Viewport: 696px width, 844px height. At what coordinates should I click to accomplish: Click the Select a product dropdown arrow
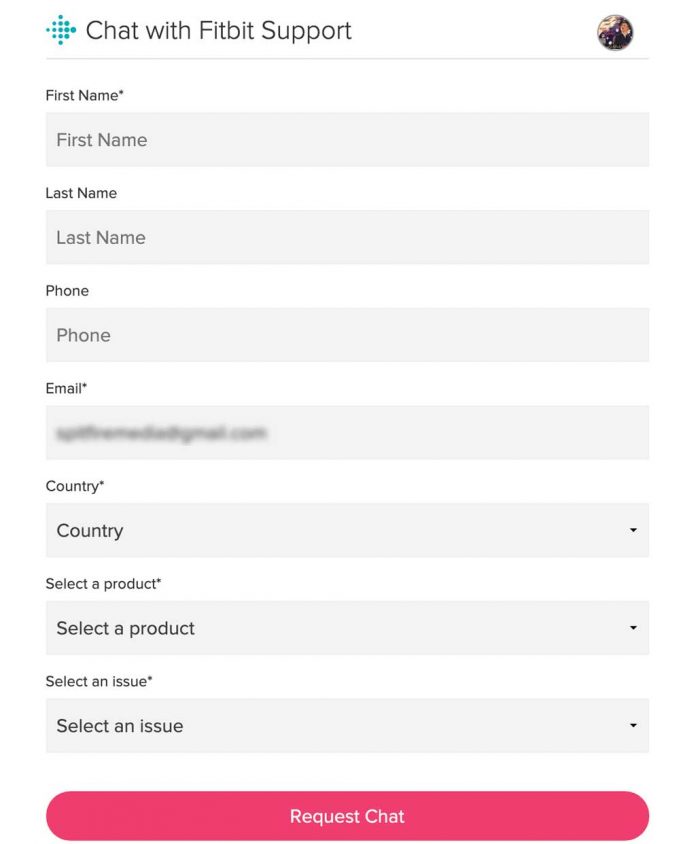click(x=632, y=628)
